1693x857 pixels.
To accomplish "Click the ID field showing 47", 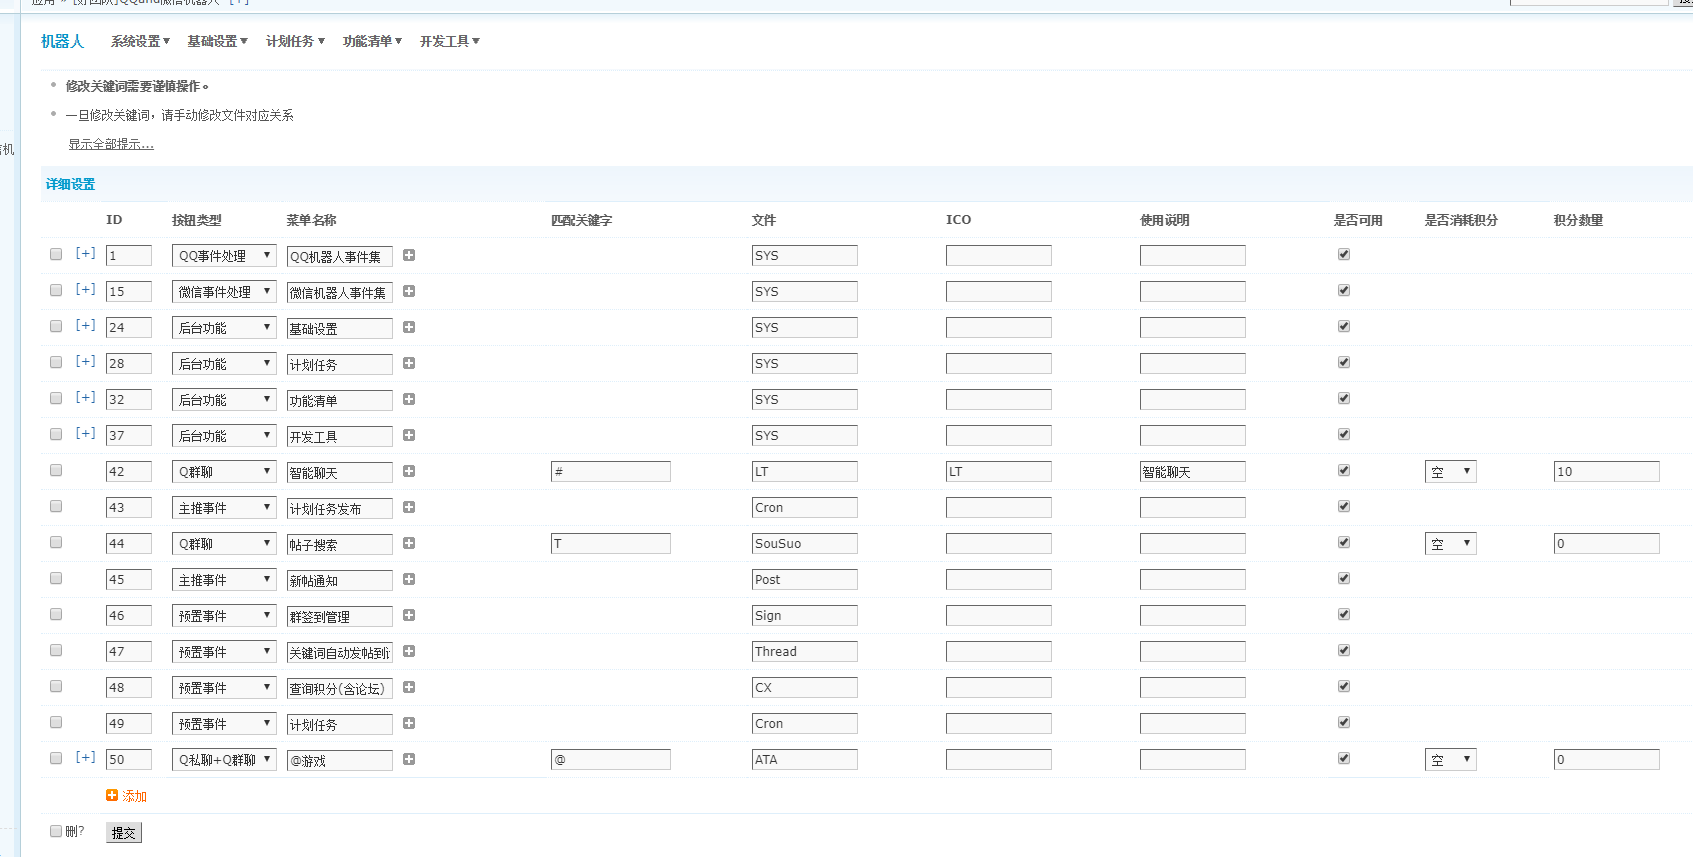I will (x=129, y=652).
